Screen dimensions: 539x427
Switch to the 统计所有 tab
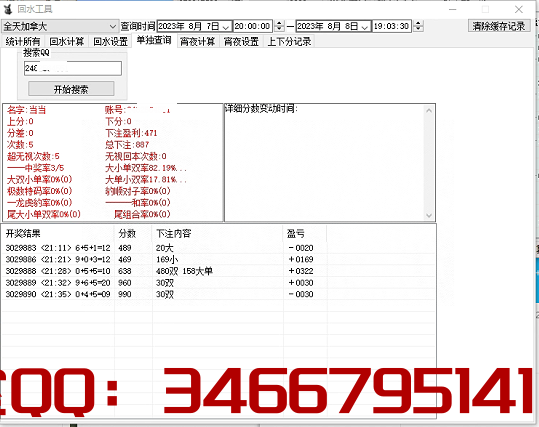(23, 42)
